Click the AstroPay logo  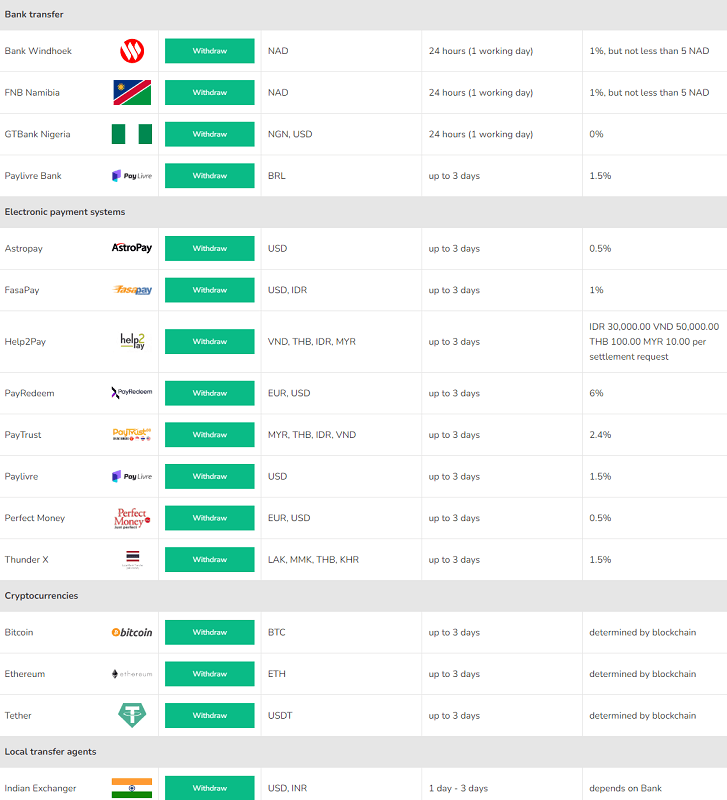(132, 248)
